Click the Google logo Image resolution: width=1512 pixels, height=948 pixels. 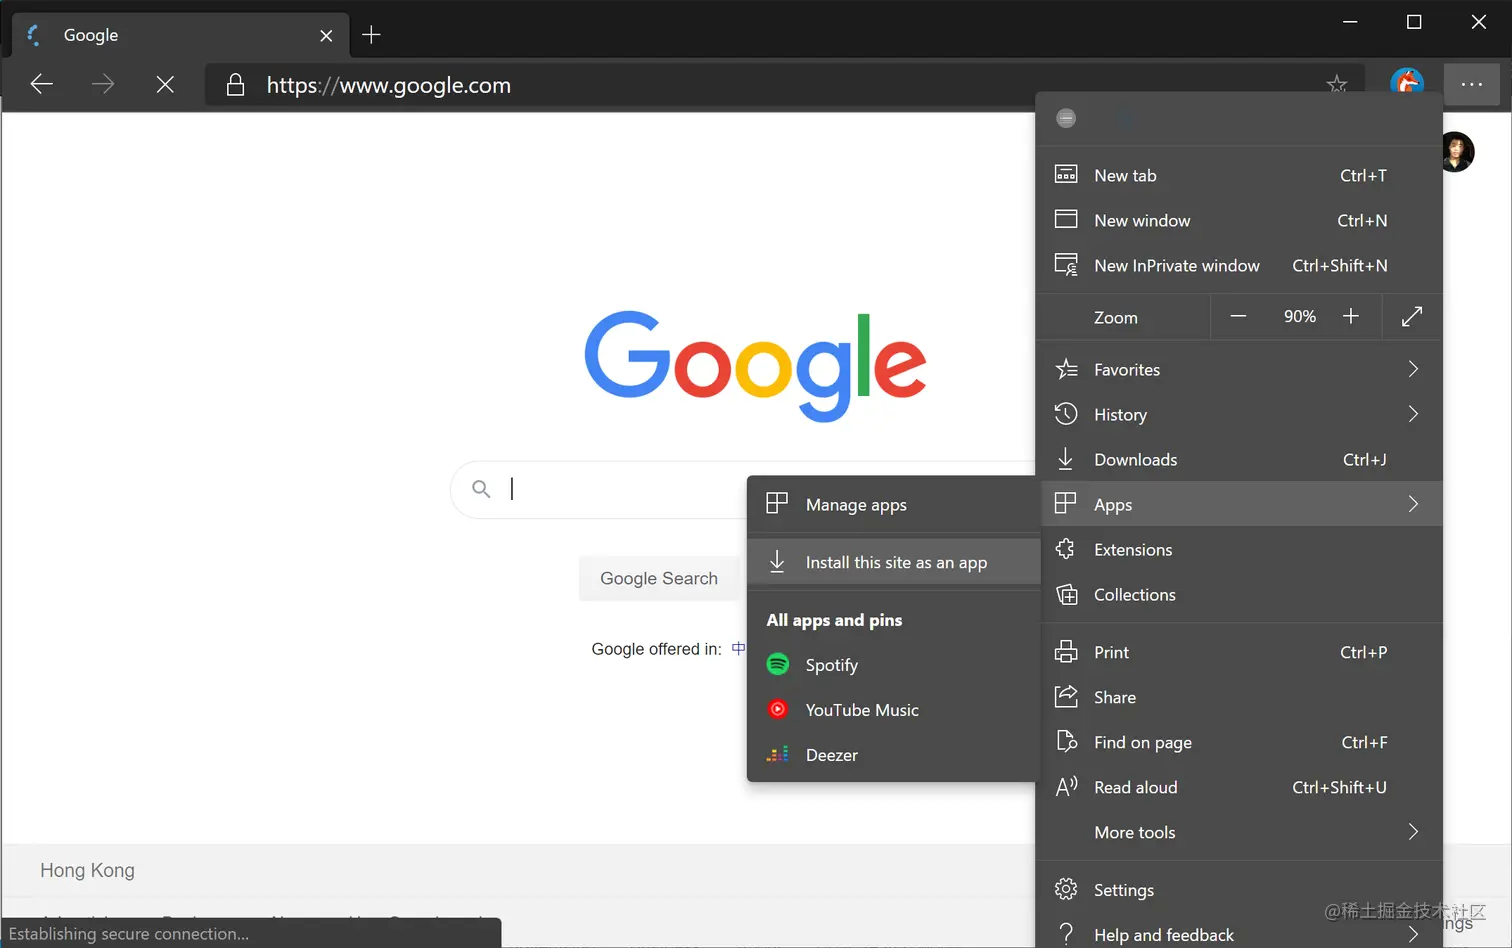pyautogui.click(x=755, y=365)
